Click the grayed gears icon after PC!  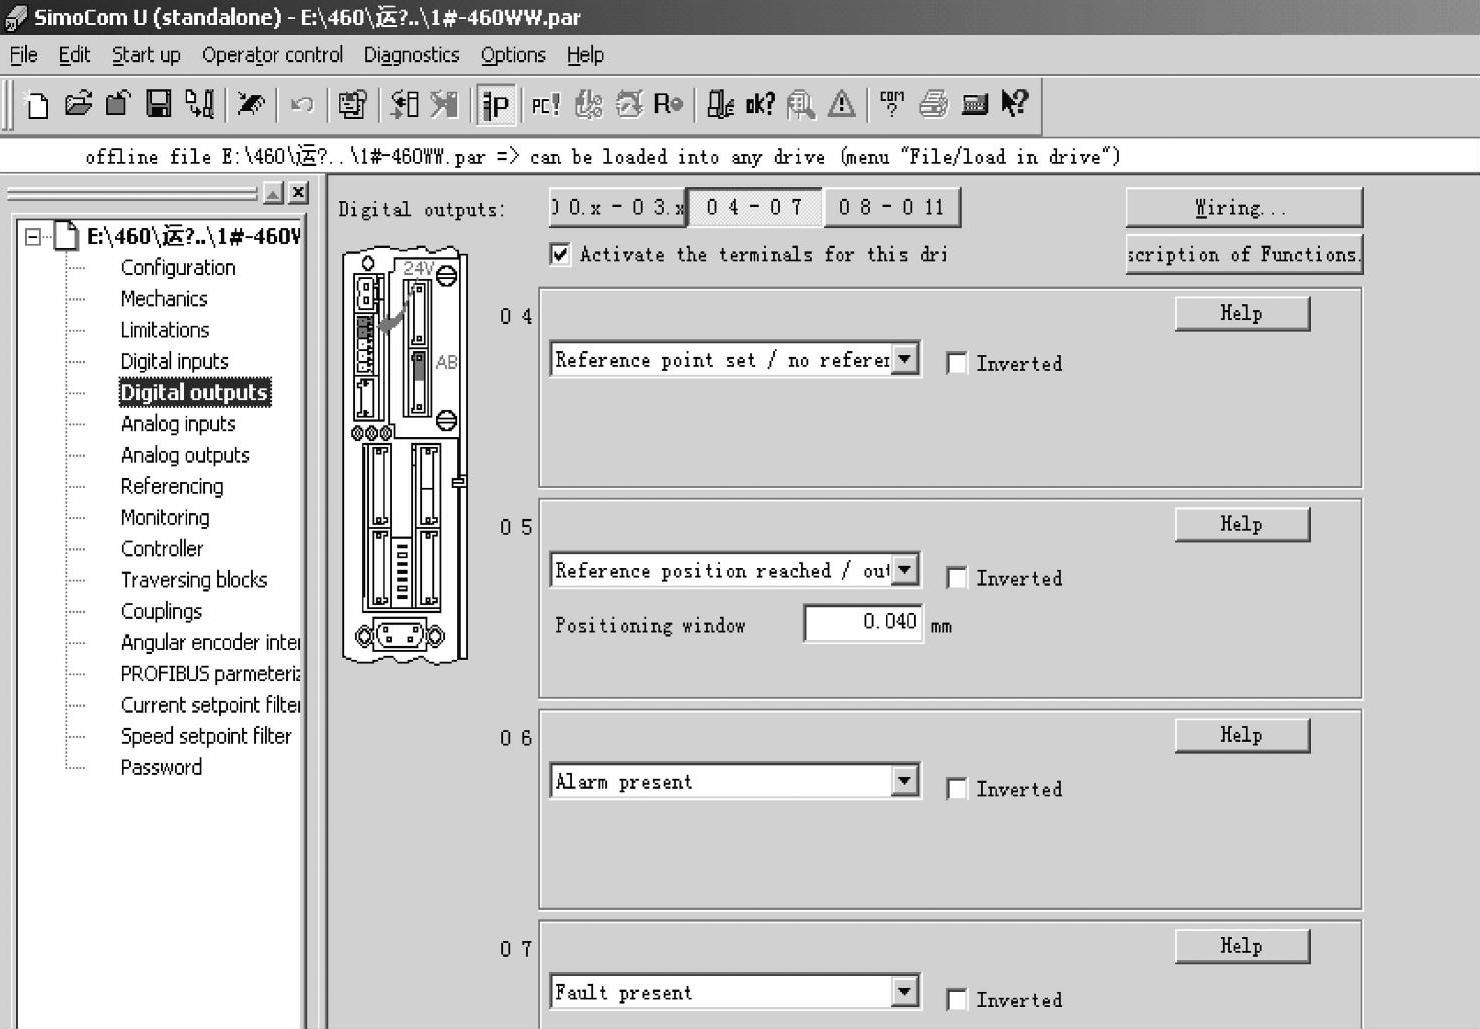pyautogui.click(x=588, y=104)
